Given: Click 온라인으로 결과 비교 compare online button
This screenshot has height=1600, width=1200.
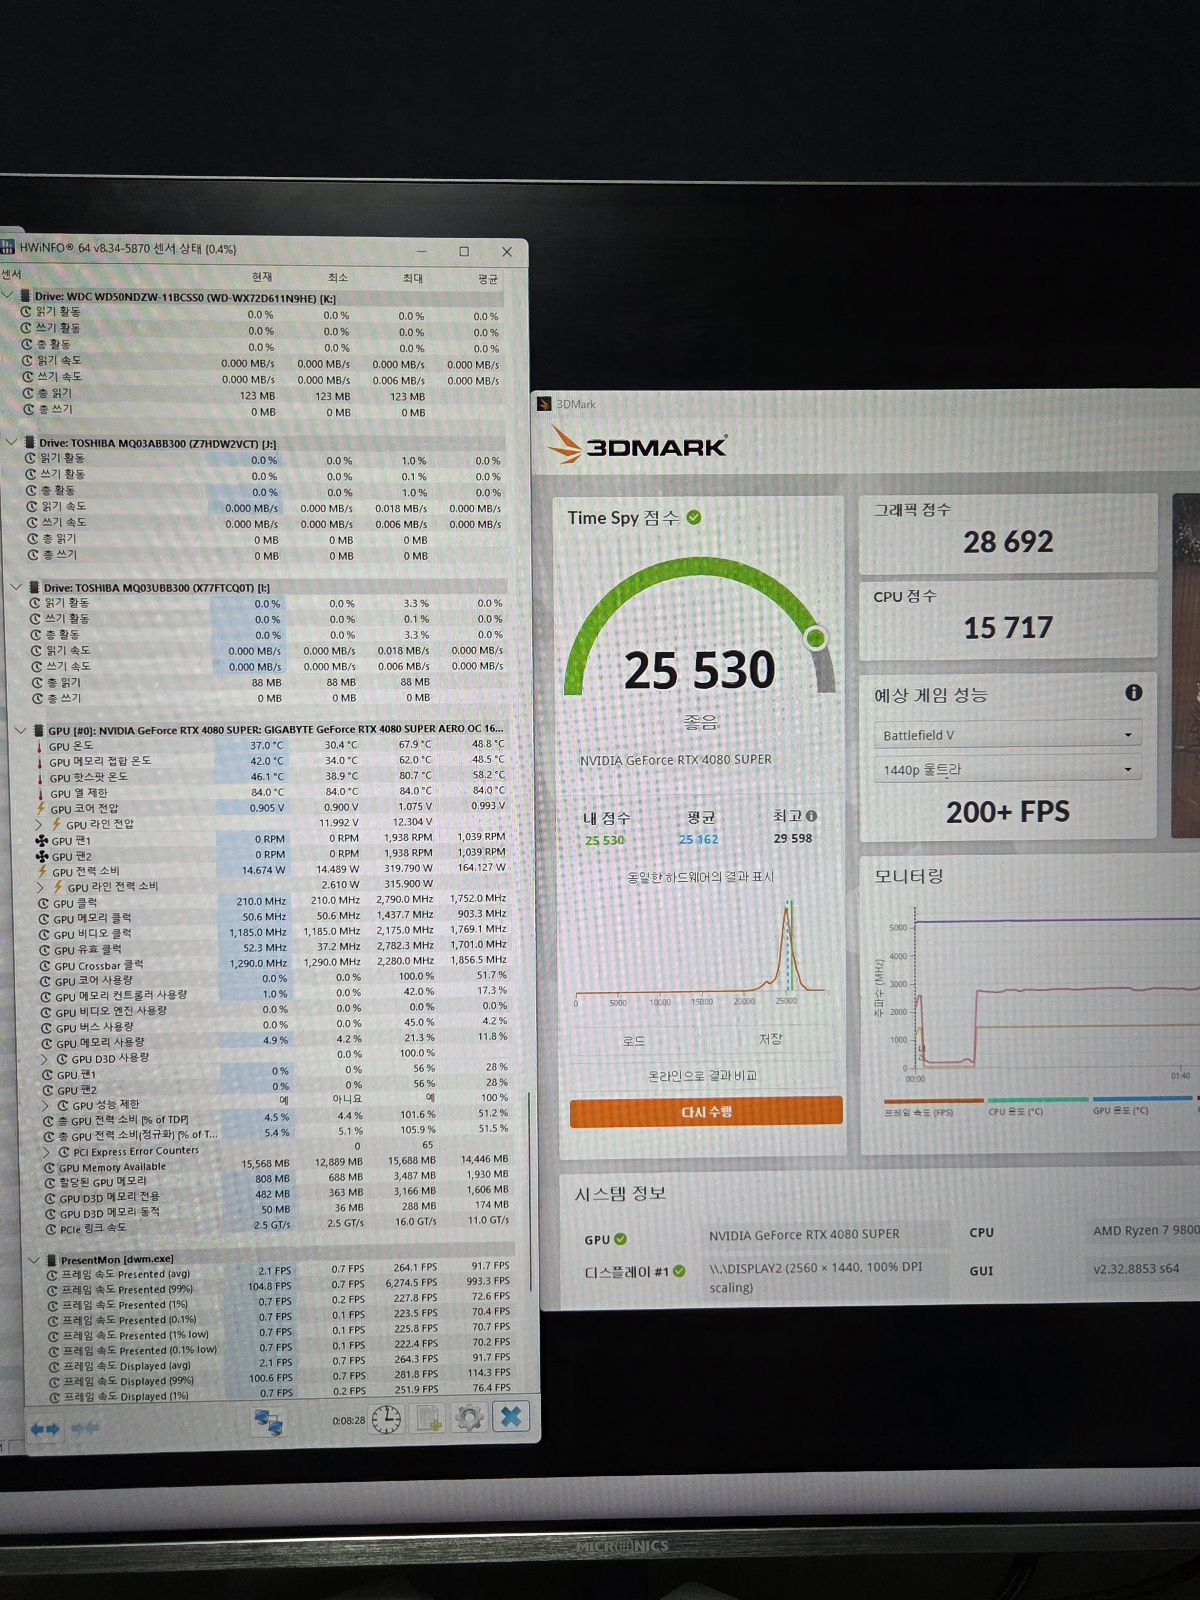Looking at the screenshot, I should (x=703, y=1076).
